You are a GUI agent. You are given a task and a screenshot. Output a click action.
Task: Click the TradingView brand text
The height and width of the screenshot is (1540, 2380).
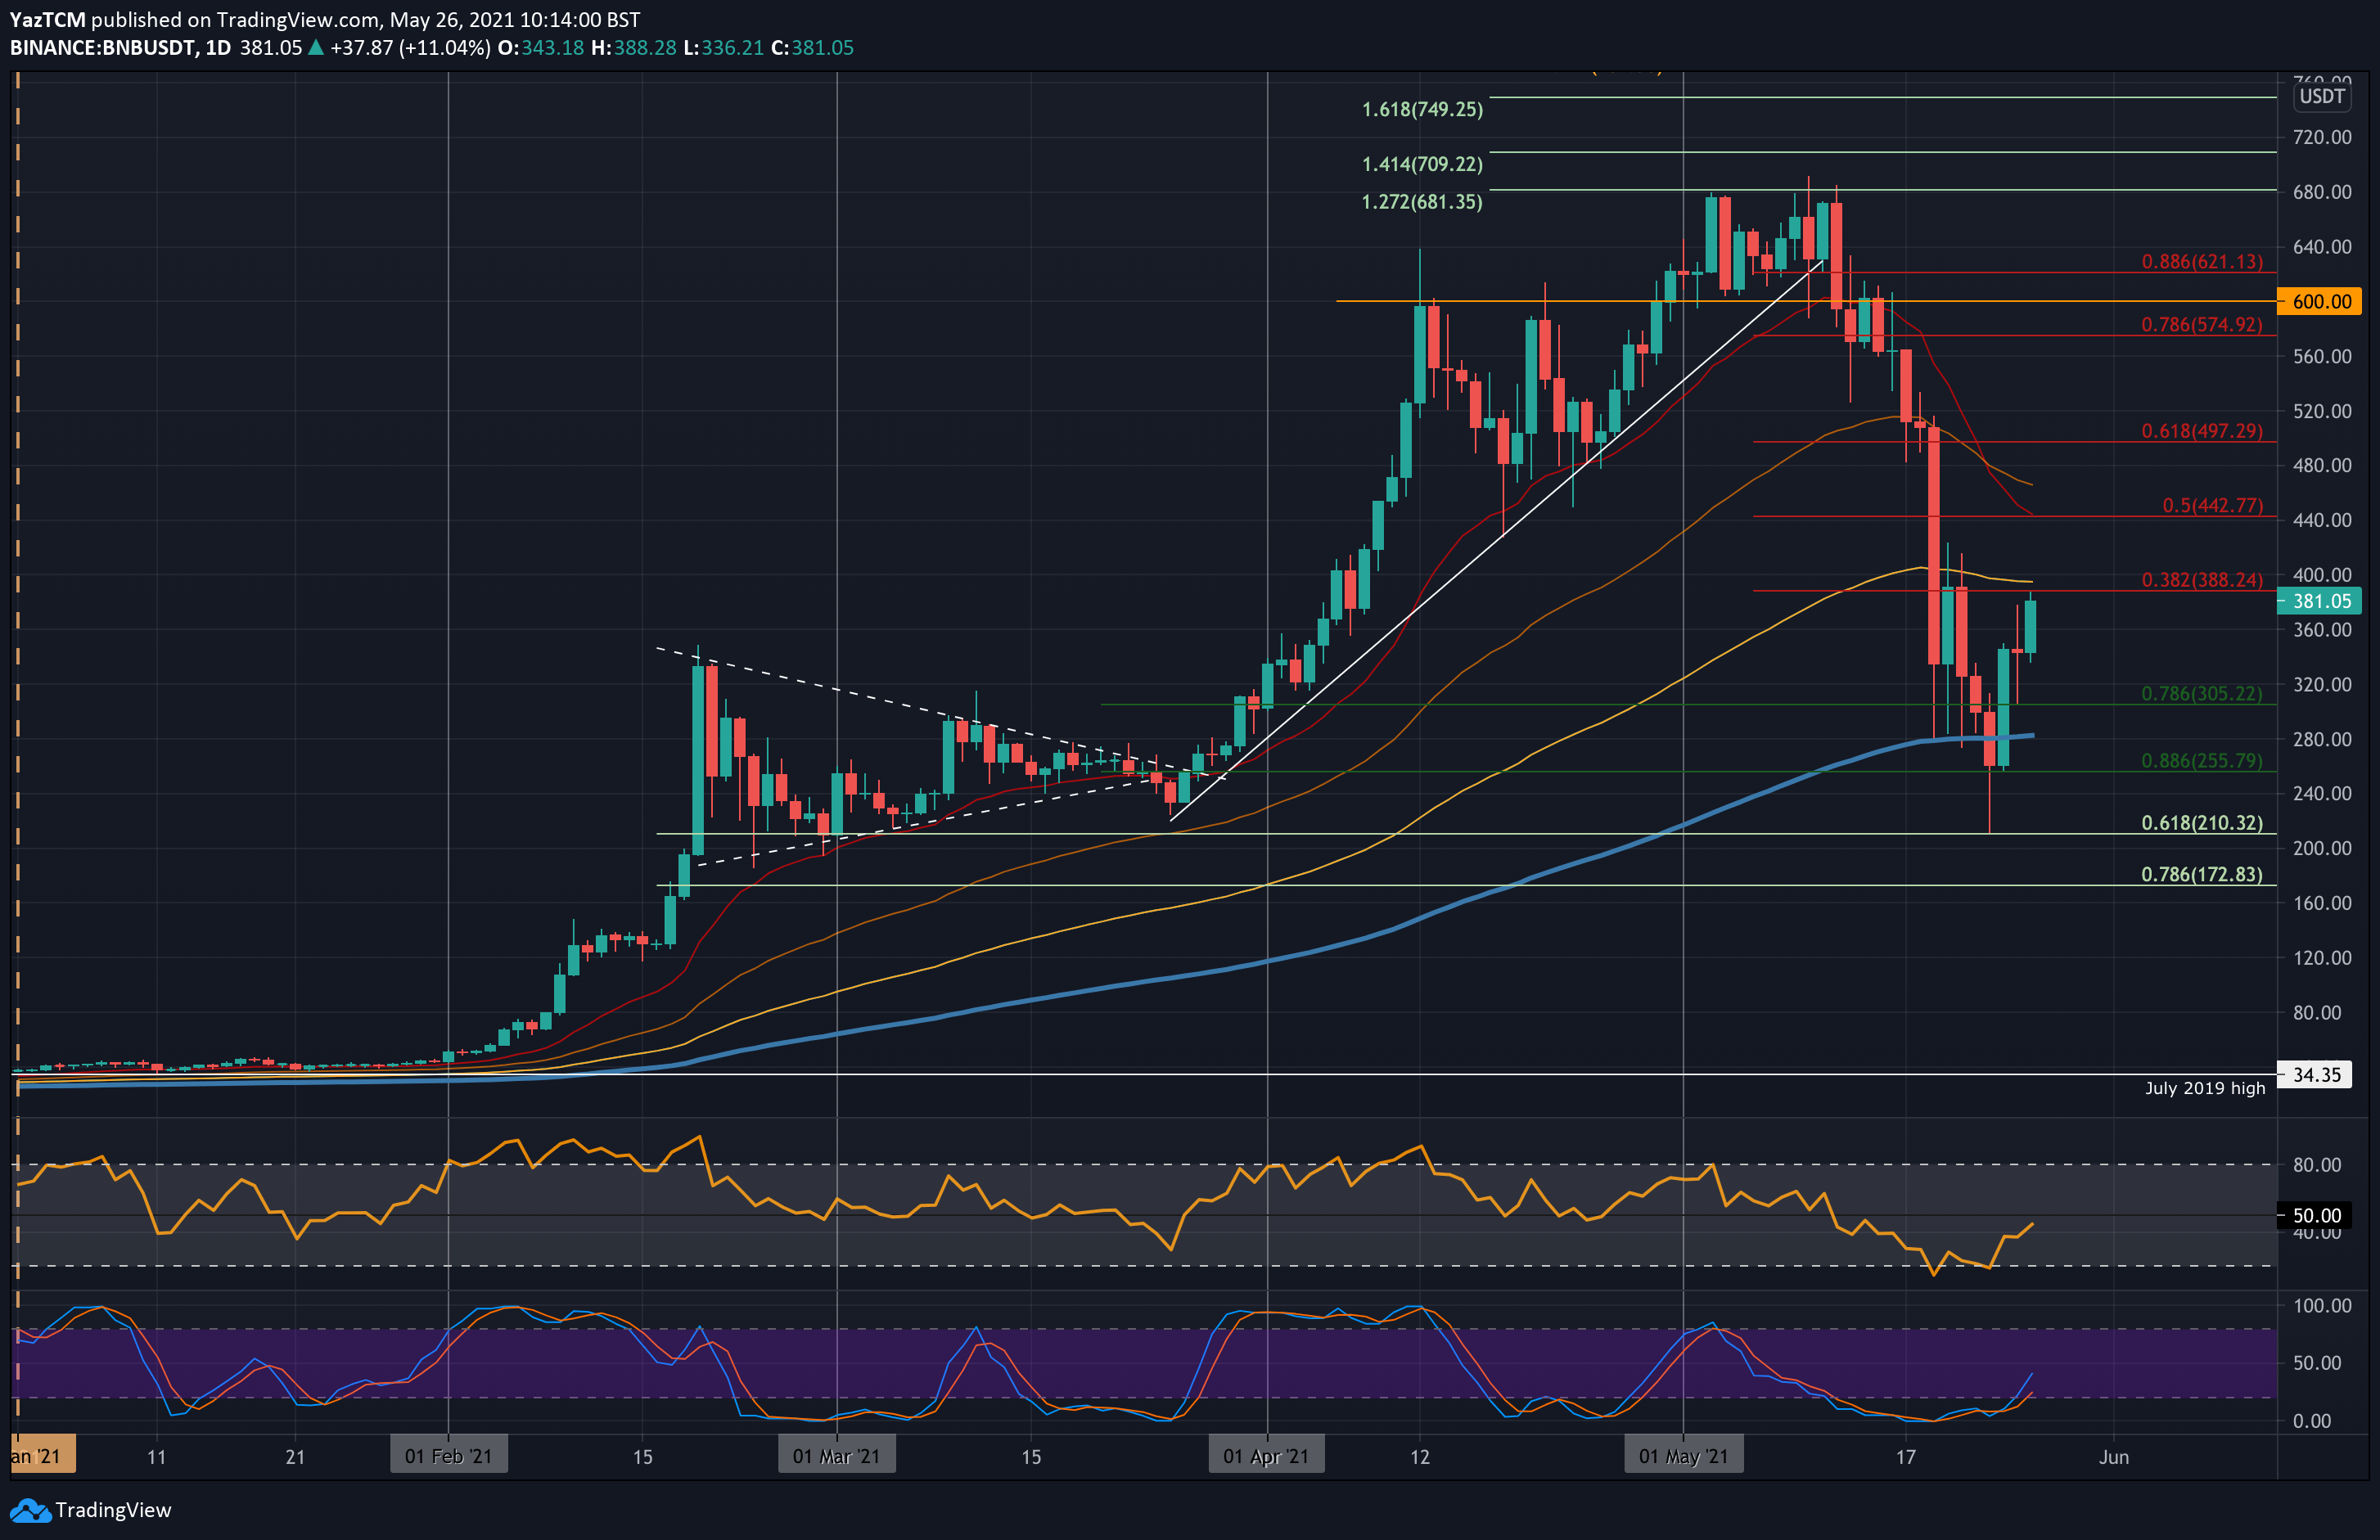click(113, 1510)
